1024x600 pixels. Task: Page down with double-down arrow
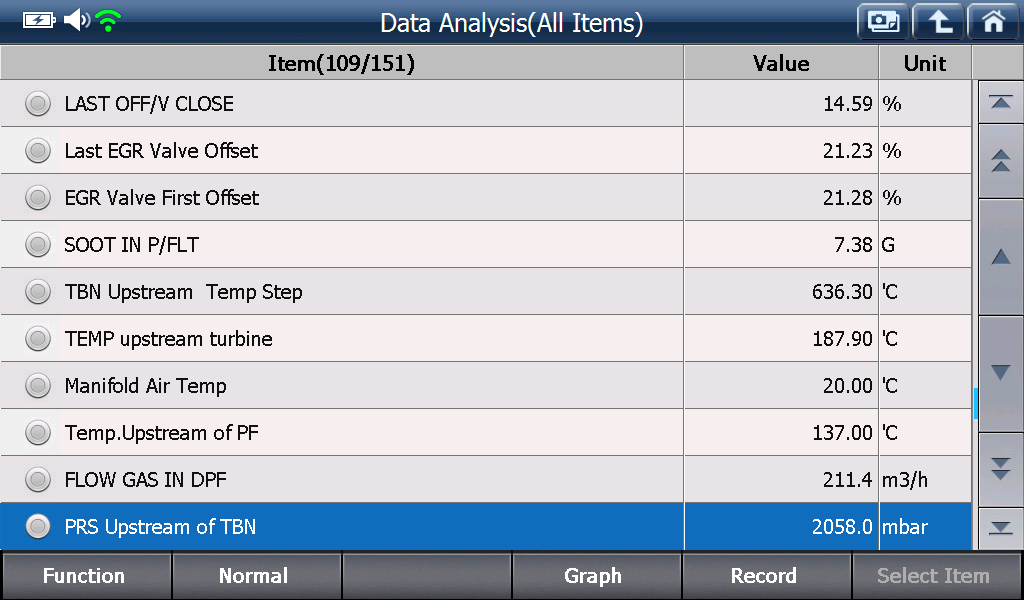[x=1000, y=469]
